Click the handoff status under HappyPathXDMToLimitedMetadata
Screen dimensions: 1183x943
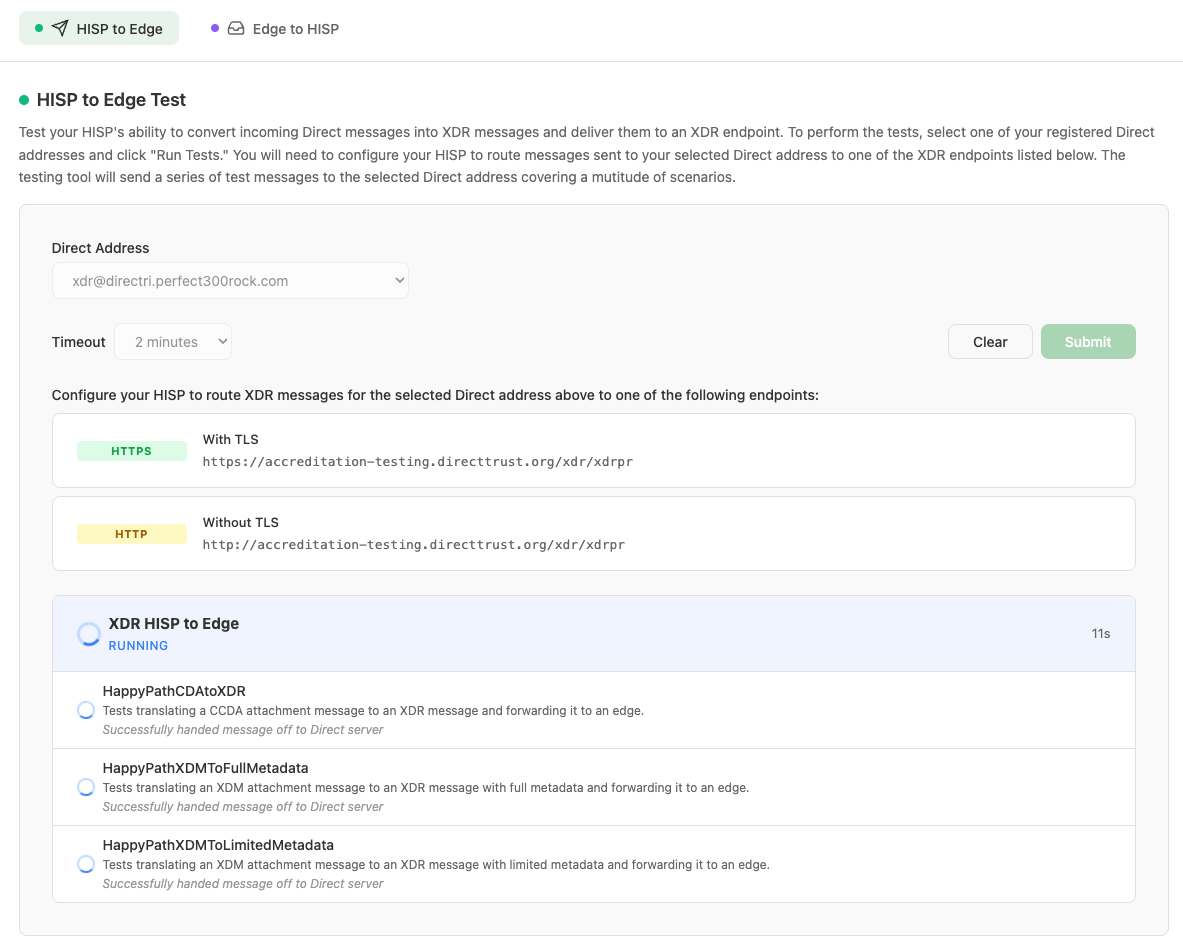coord(243,883)
